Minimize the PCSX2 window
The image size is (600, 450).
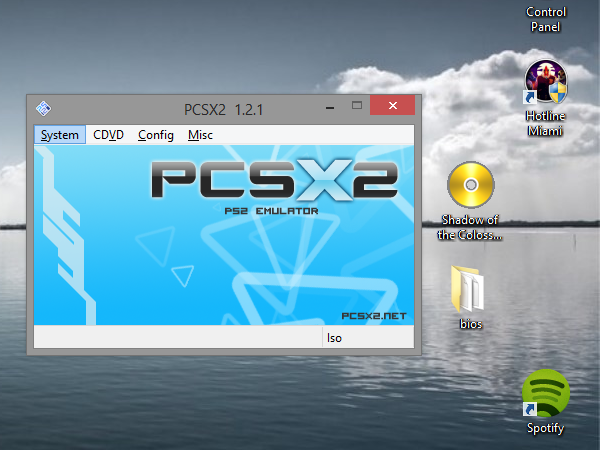point(330,106)
